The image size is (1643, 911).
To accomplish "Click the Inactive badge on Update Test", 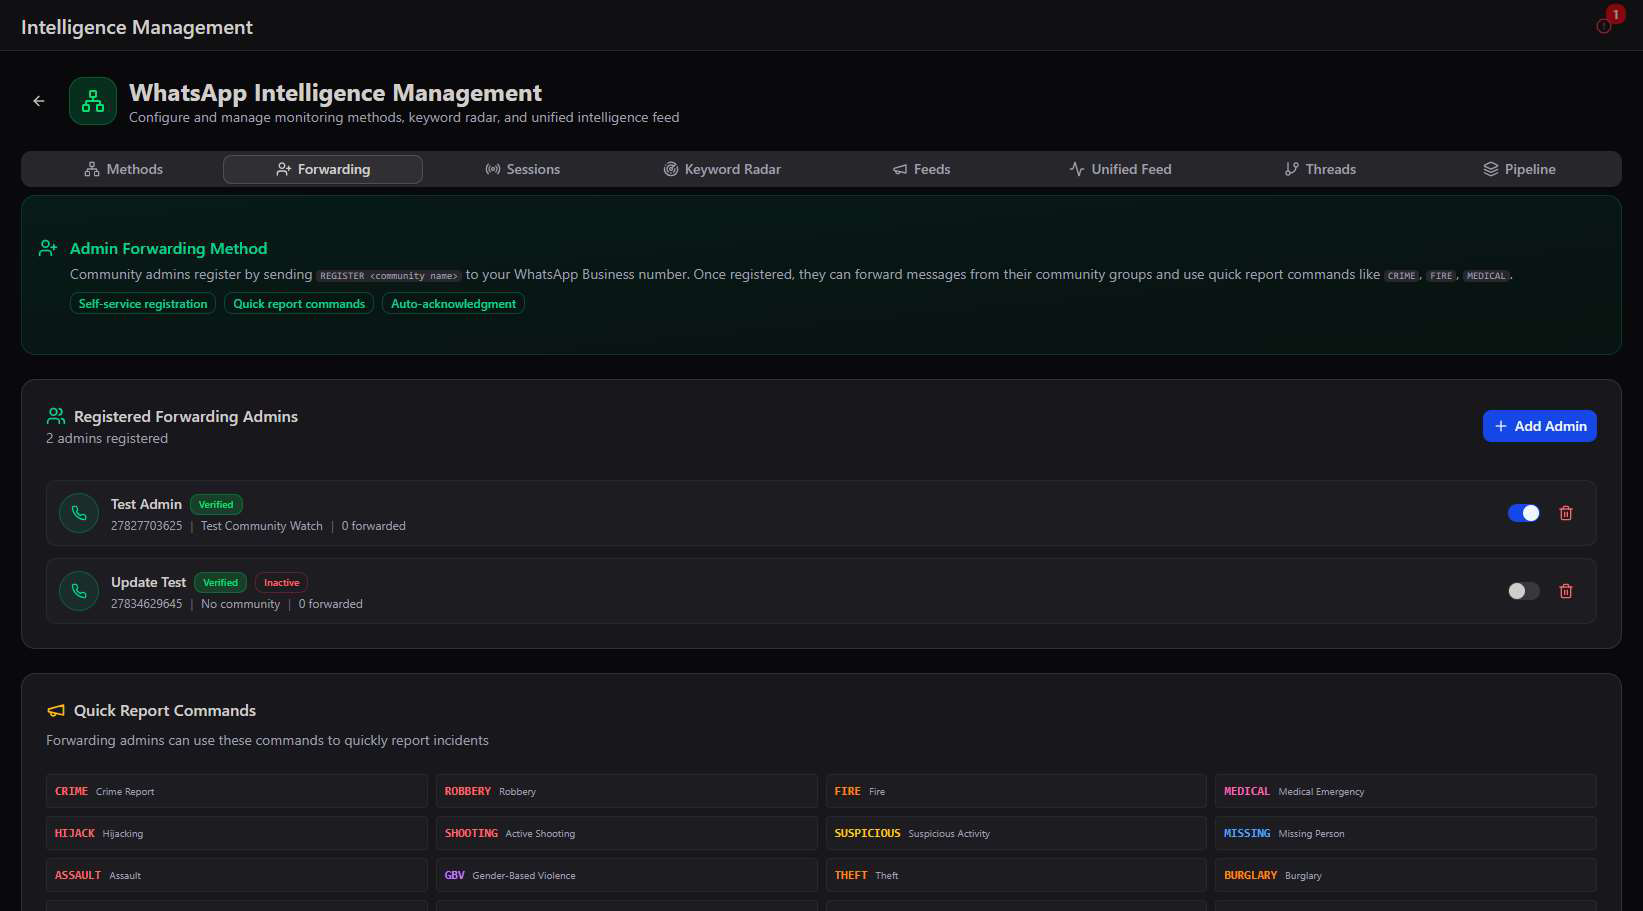I will pyautogui.click(x=281, y=583).
